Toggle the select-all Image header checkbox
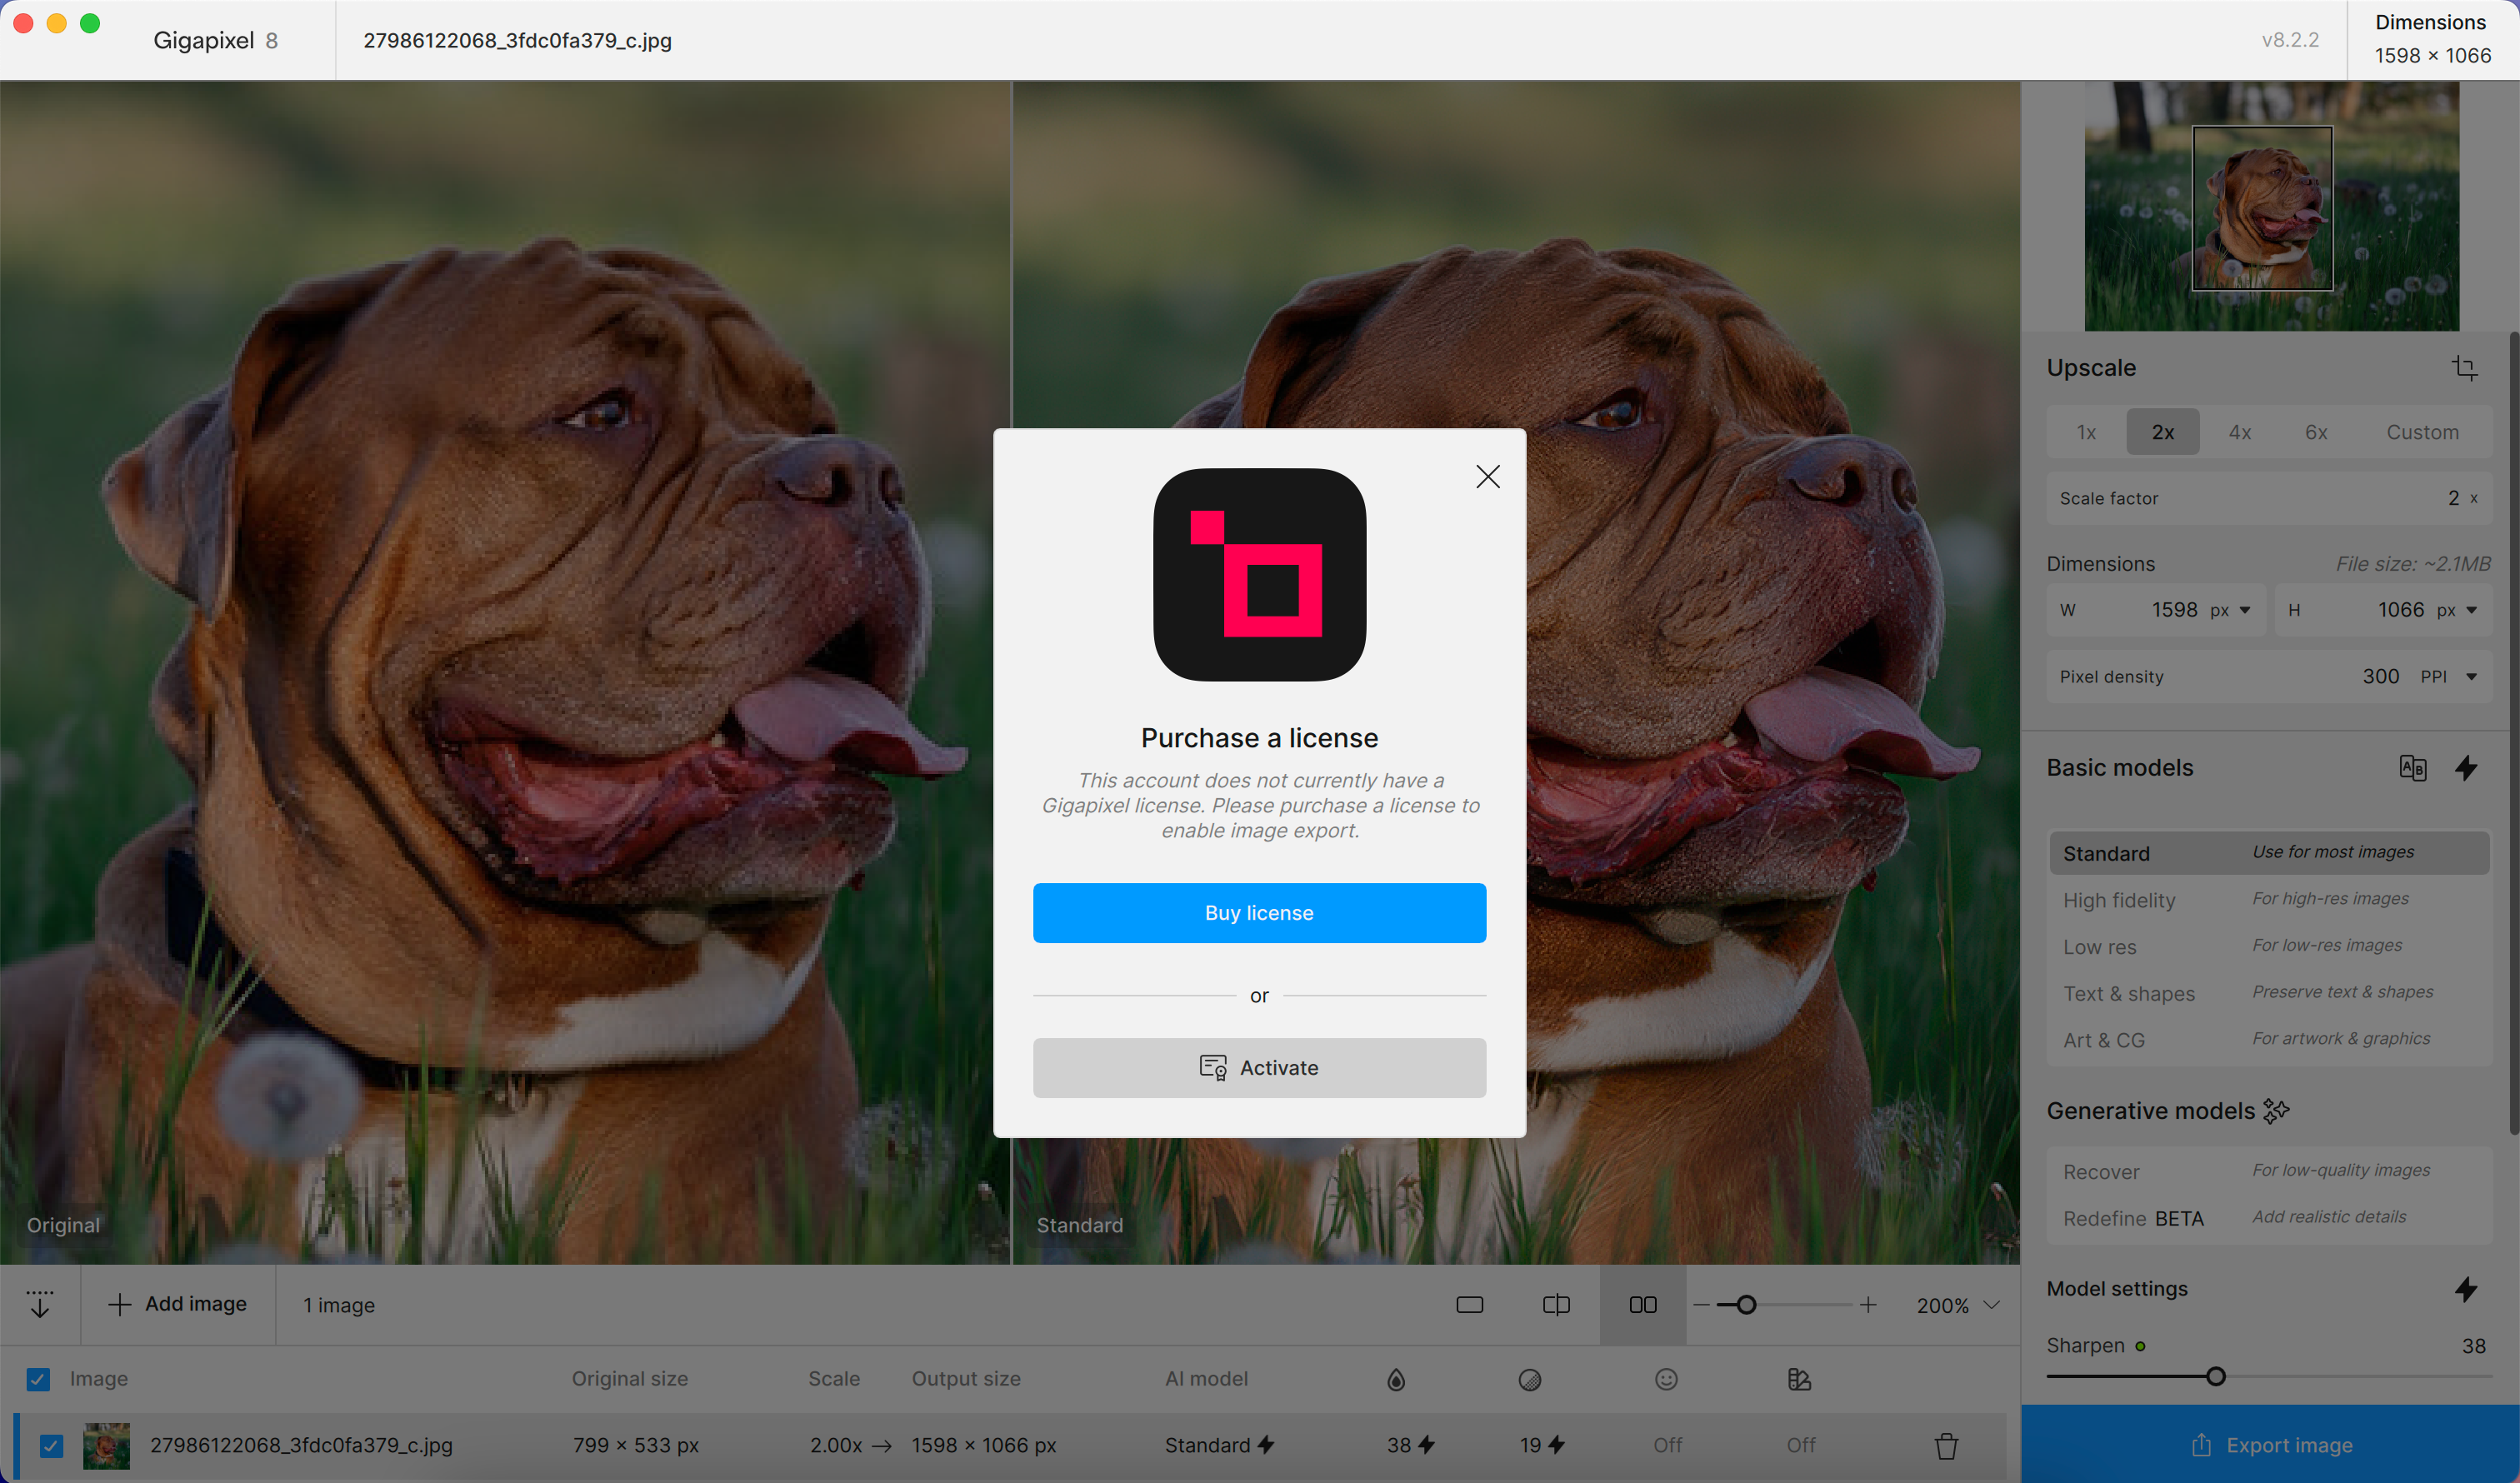The width and height of the screenshot is (2520, 1483). pyautogui.click(x=38, y=1379)
